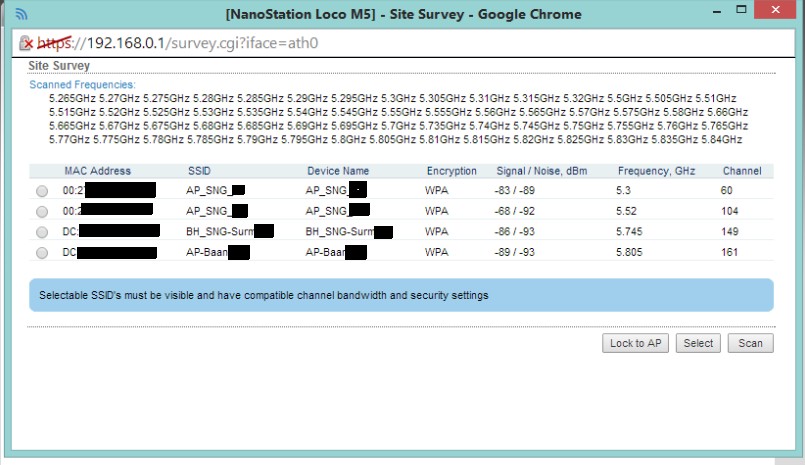Select the radio button for channel 104 row

(42, 211)
